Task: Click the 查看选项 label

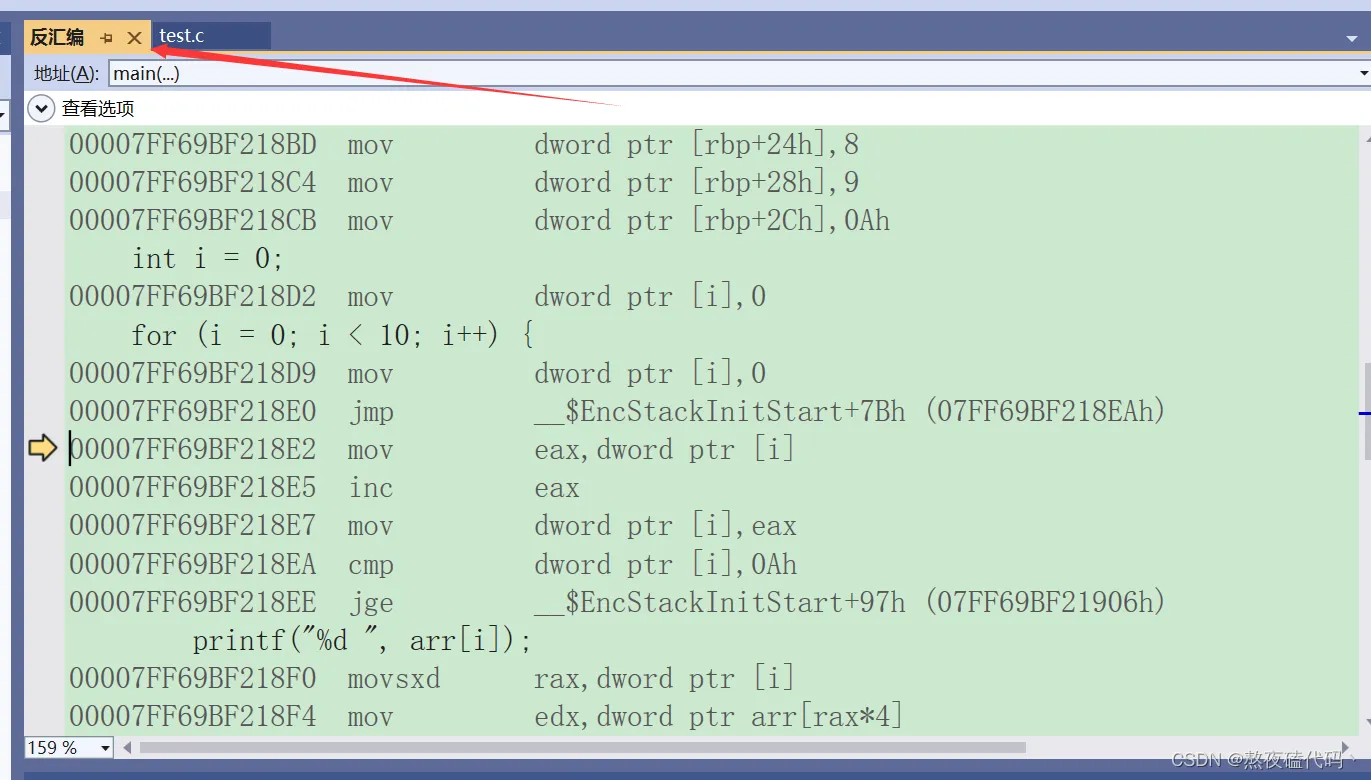Action: pos(98,108)
